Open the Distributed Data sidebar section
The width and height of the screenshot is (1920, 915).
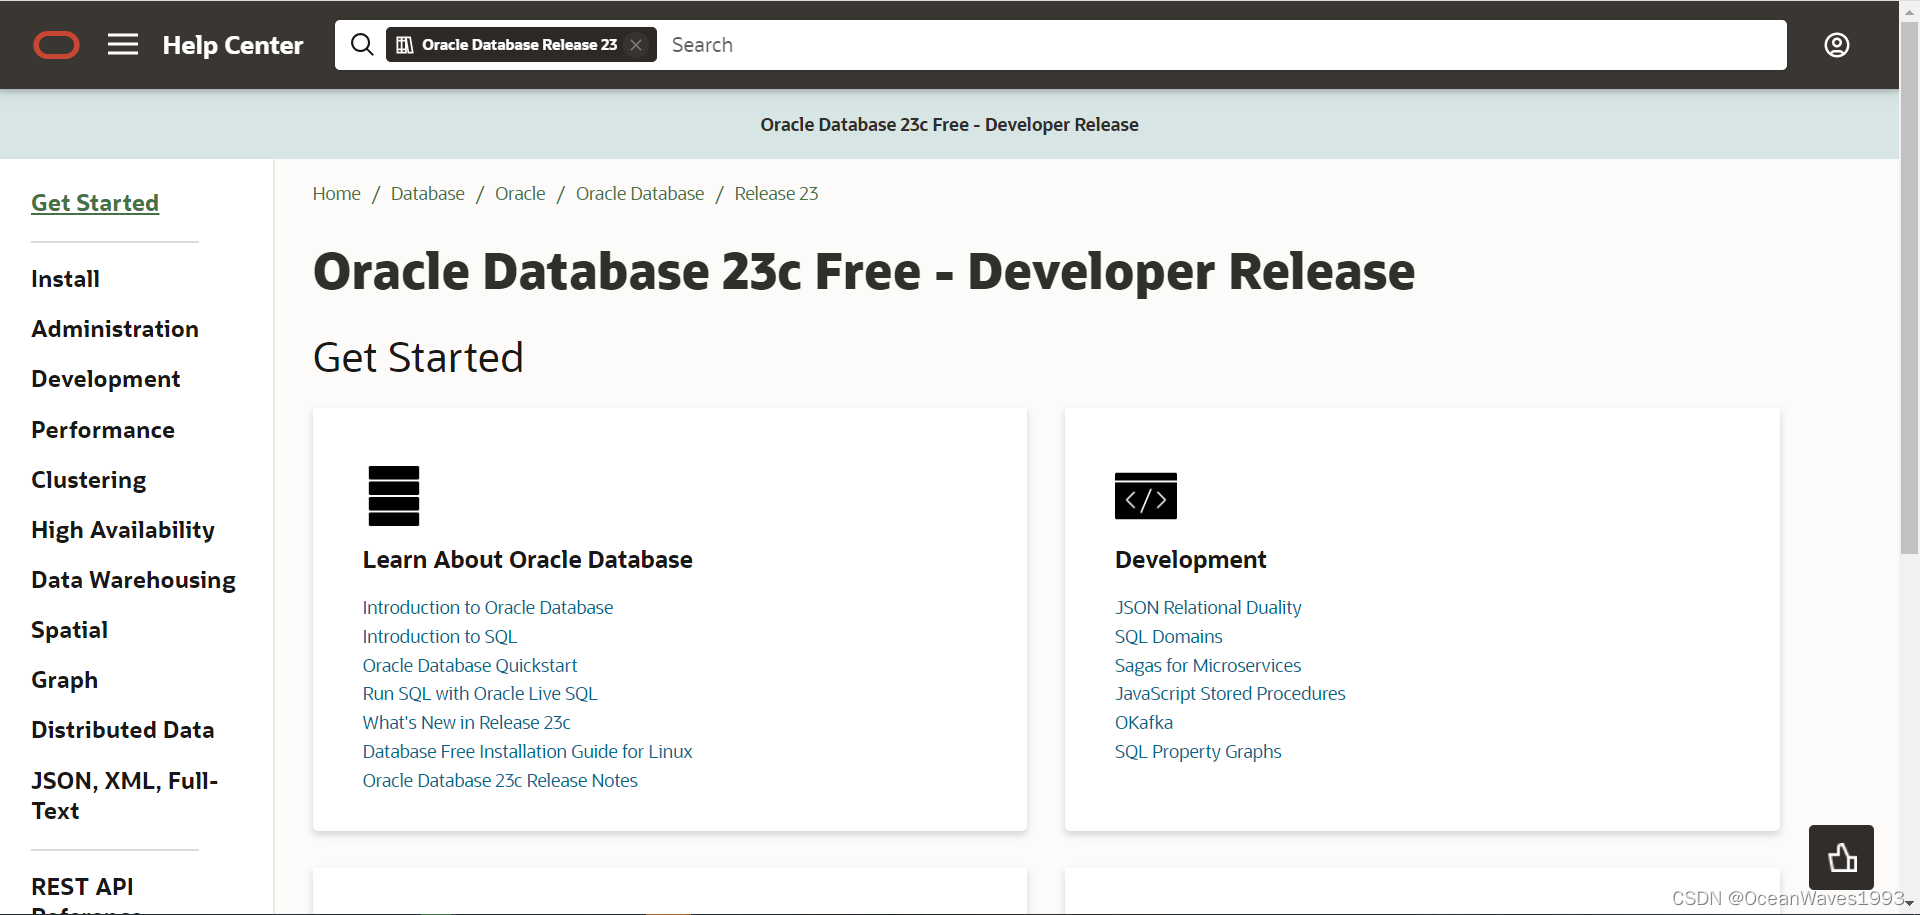tap(122, 730)
